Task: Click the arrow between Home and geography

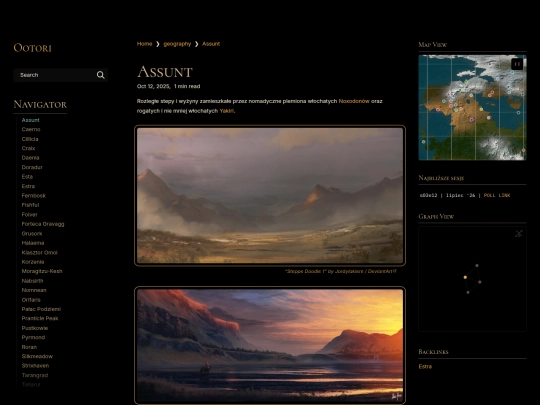Action: [158, 44]
